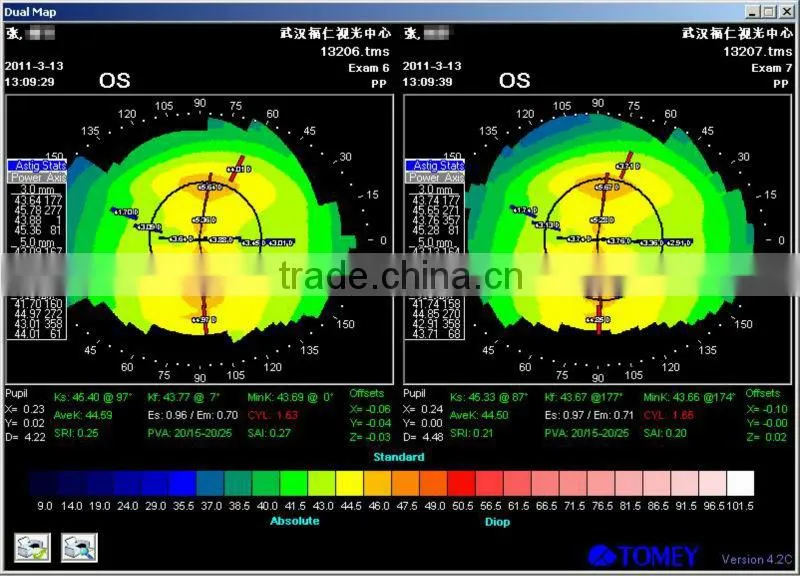Click MinK: 43.69 @ 0° value
This screenshot has height=576, width=800.
[x=290, y=397]
